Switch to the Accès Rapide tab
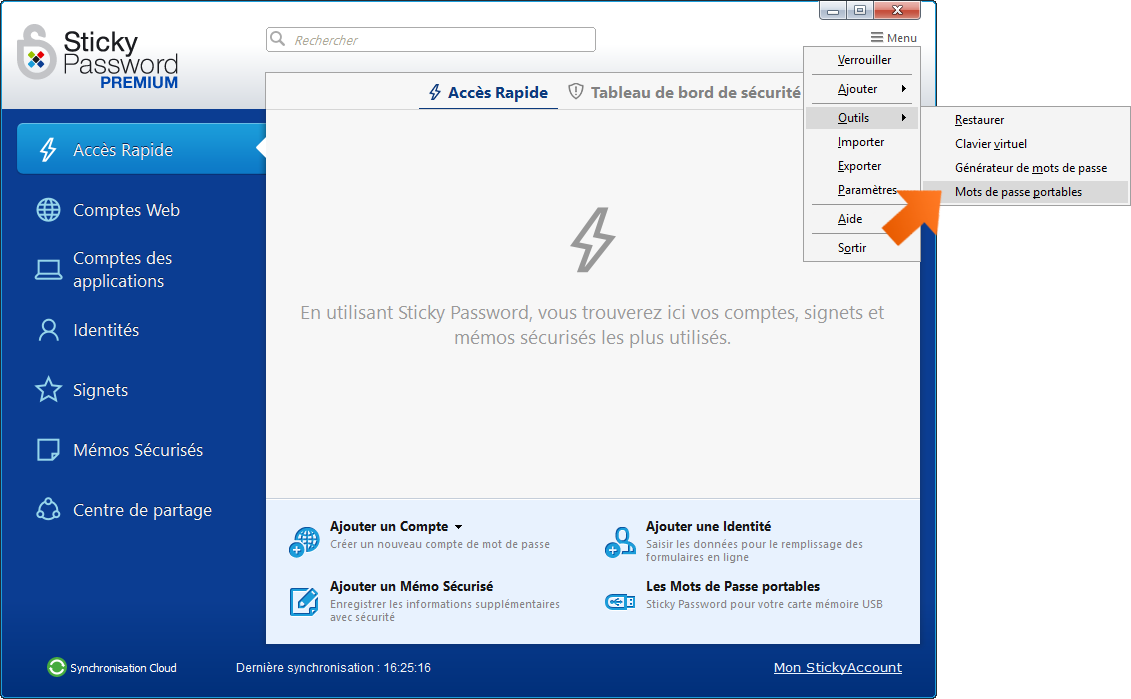The image size is (1131, 699). click(488, 92)
